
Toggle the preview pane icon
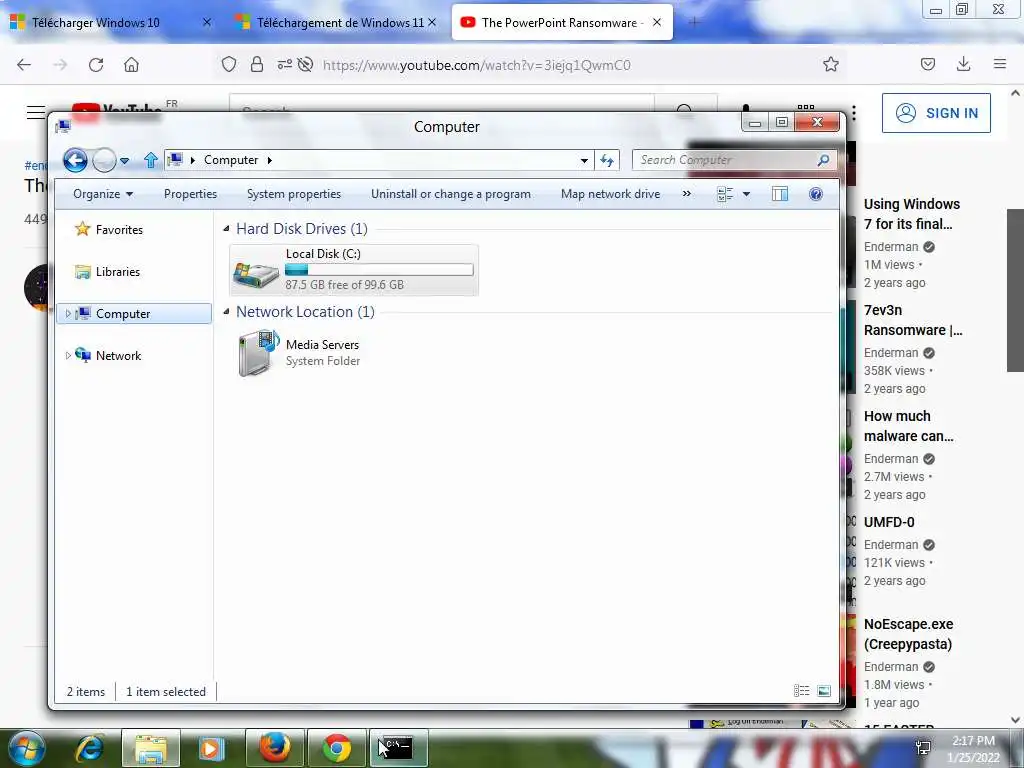tap(780, 194)
